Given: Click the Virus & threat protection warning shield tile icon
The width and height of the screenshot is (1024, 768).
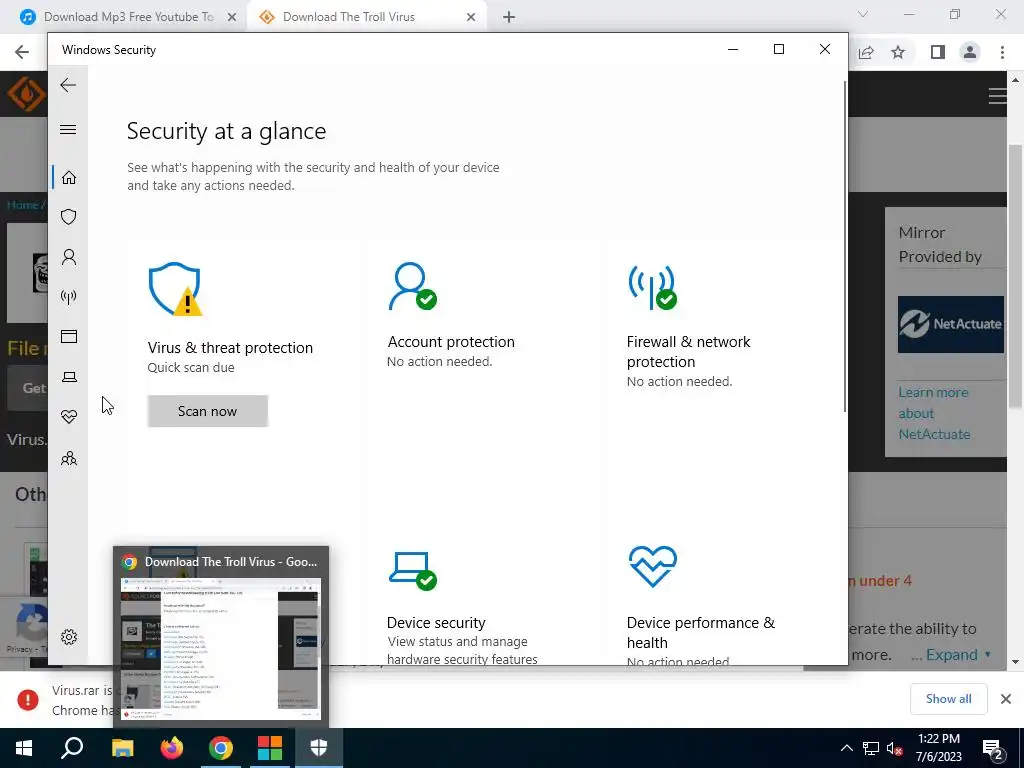Looking at the screenshot, I should click(x=174, y=289).
